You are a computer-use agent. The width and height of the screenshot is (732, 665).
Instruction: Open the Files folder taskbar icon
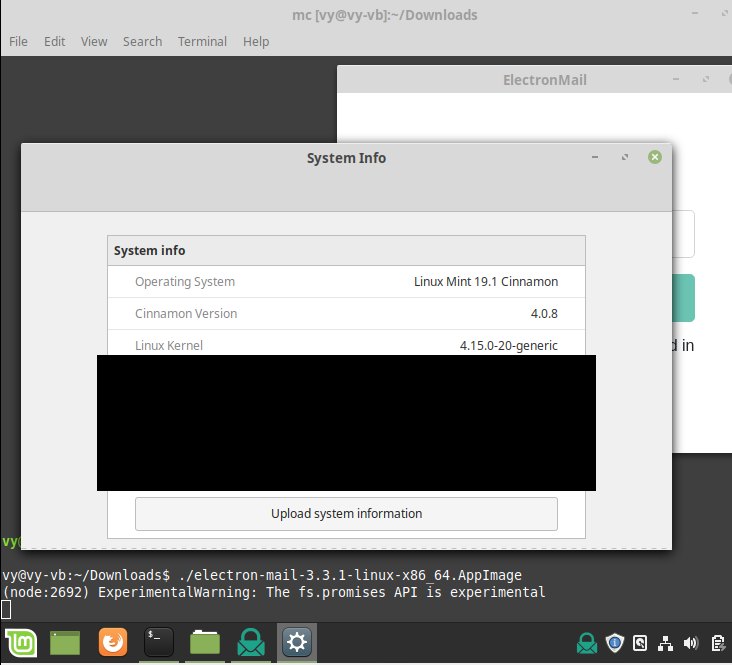click(205, 642)
